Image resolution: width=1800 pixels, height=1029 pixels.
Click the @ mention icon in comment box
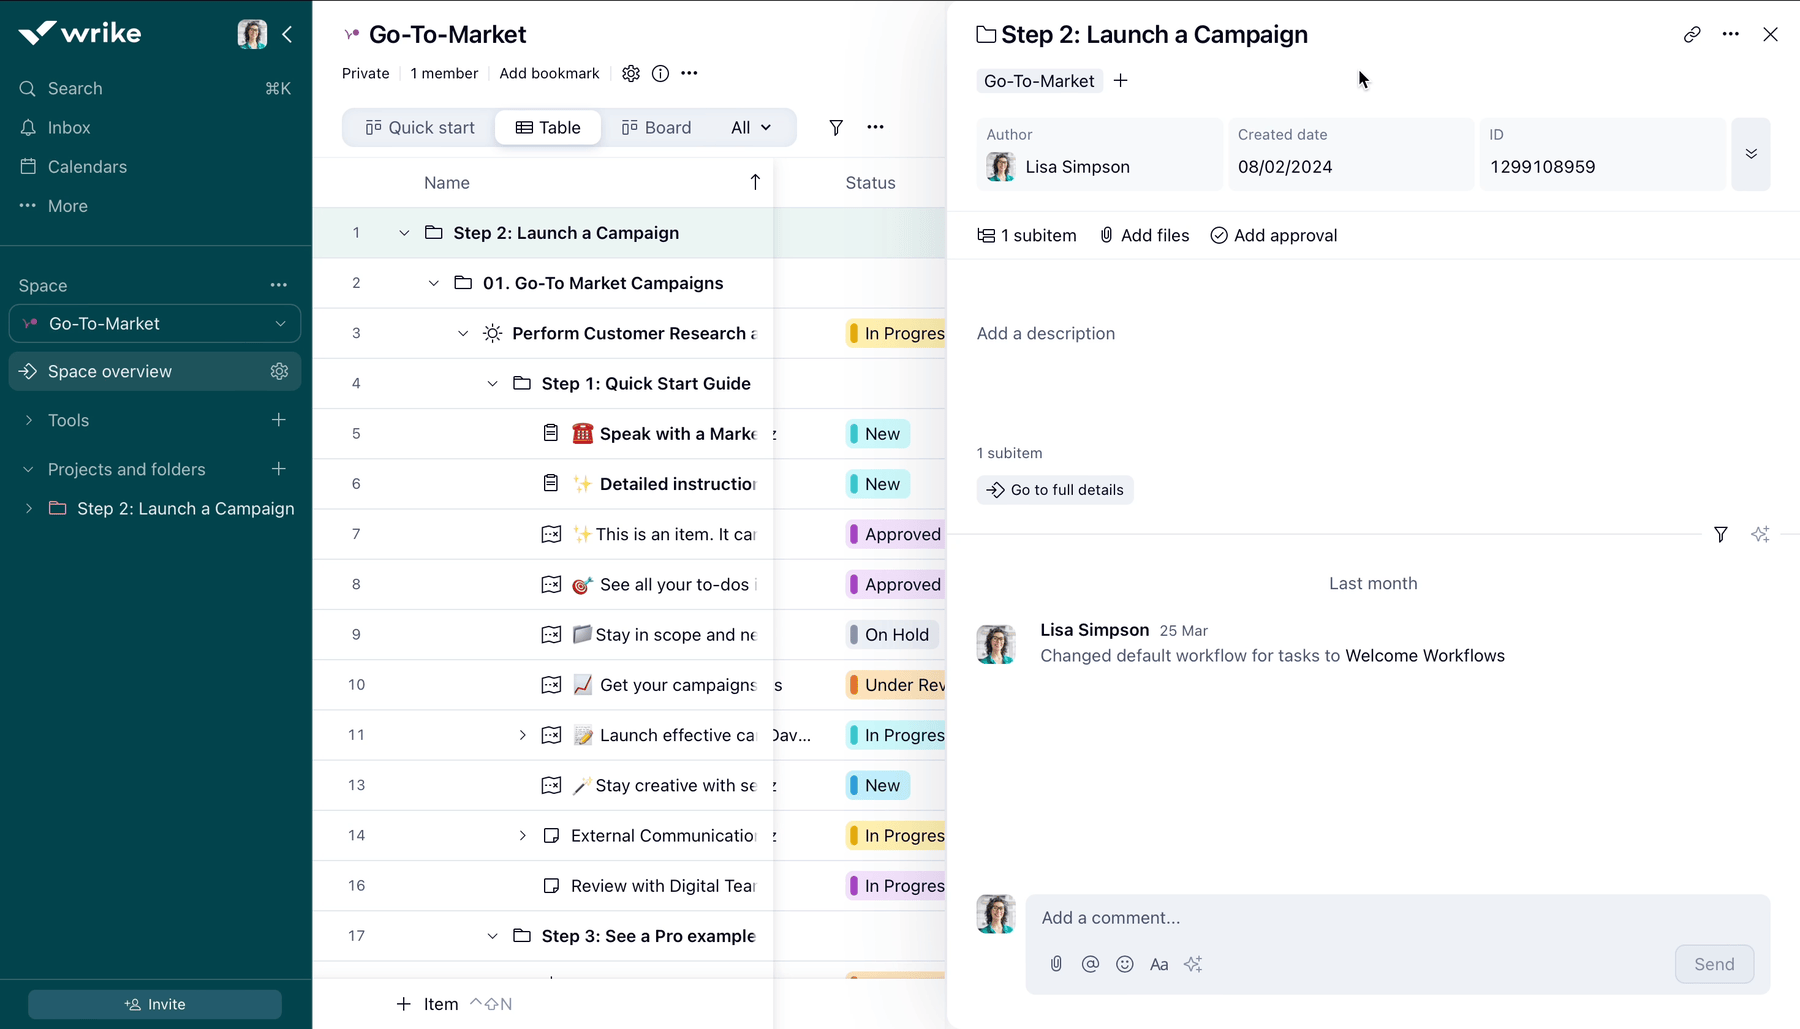click(x=1090, y=964)
